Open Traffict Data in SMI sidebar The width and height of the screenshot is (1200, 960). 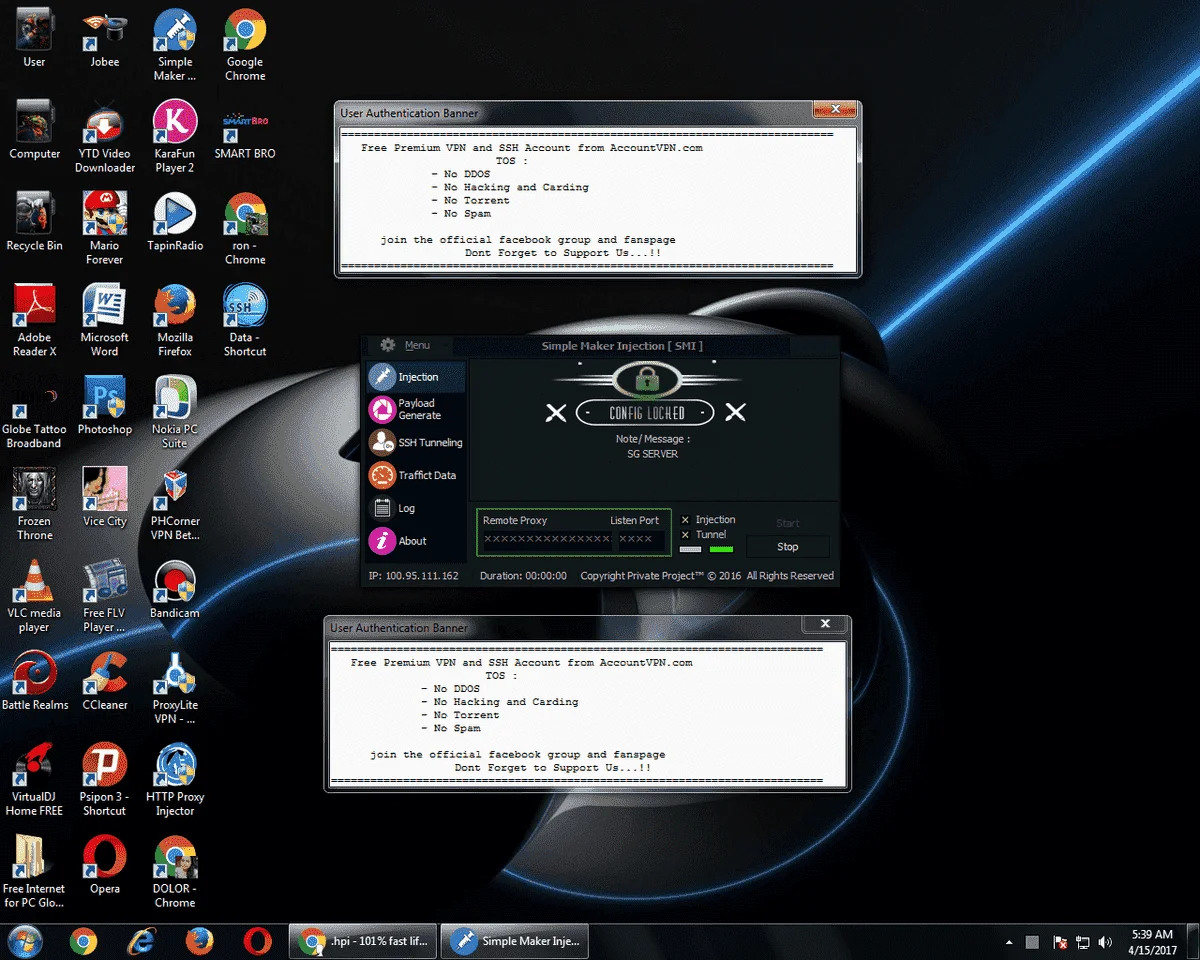point(415,475)
